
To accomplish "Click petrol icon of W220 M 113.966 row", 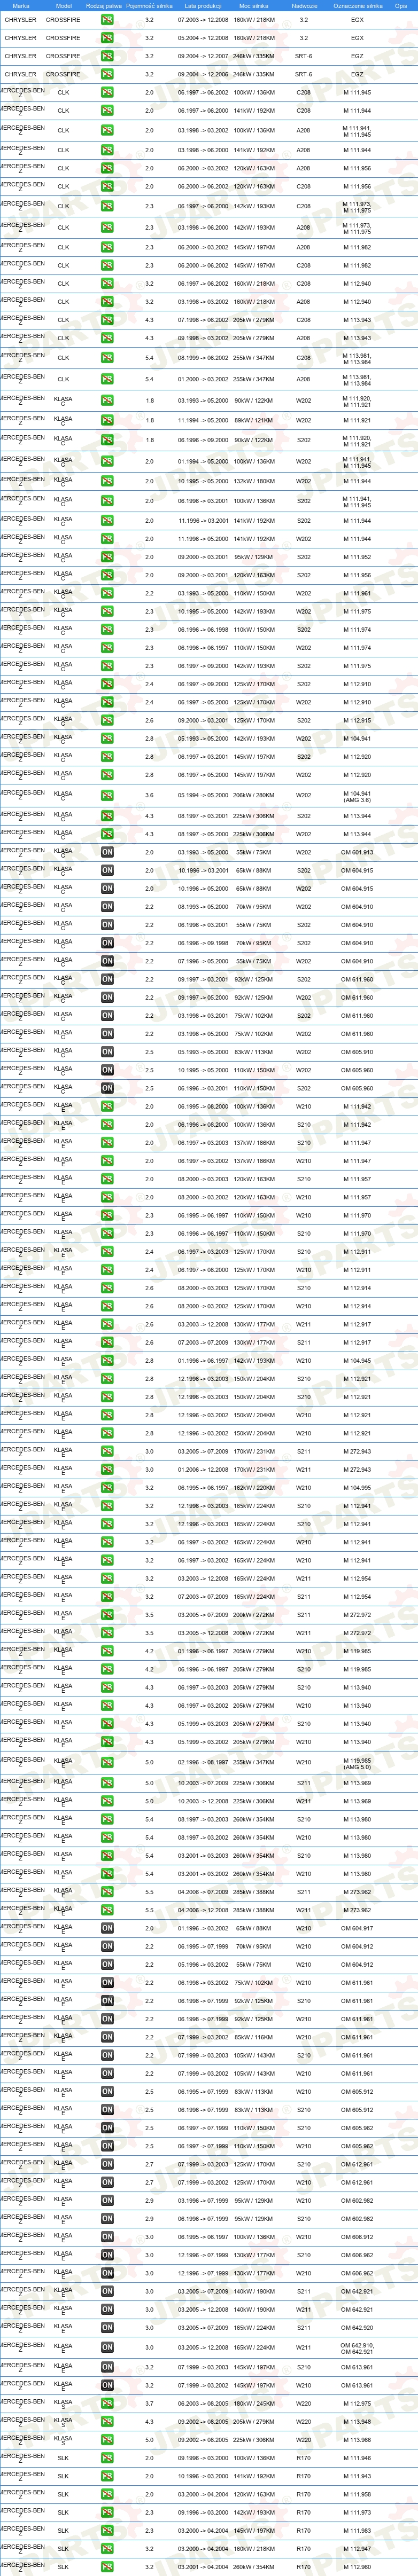I will [107, 2440].
